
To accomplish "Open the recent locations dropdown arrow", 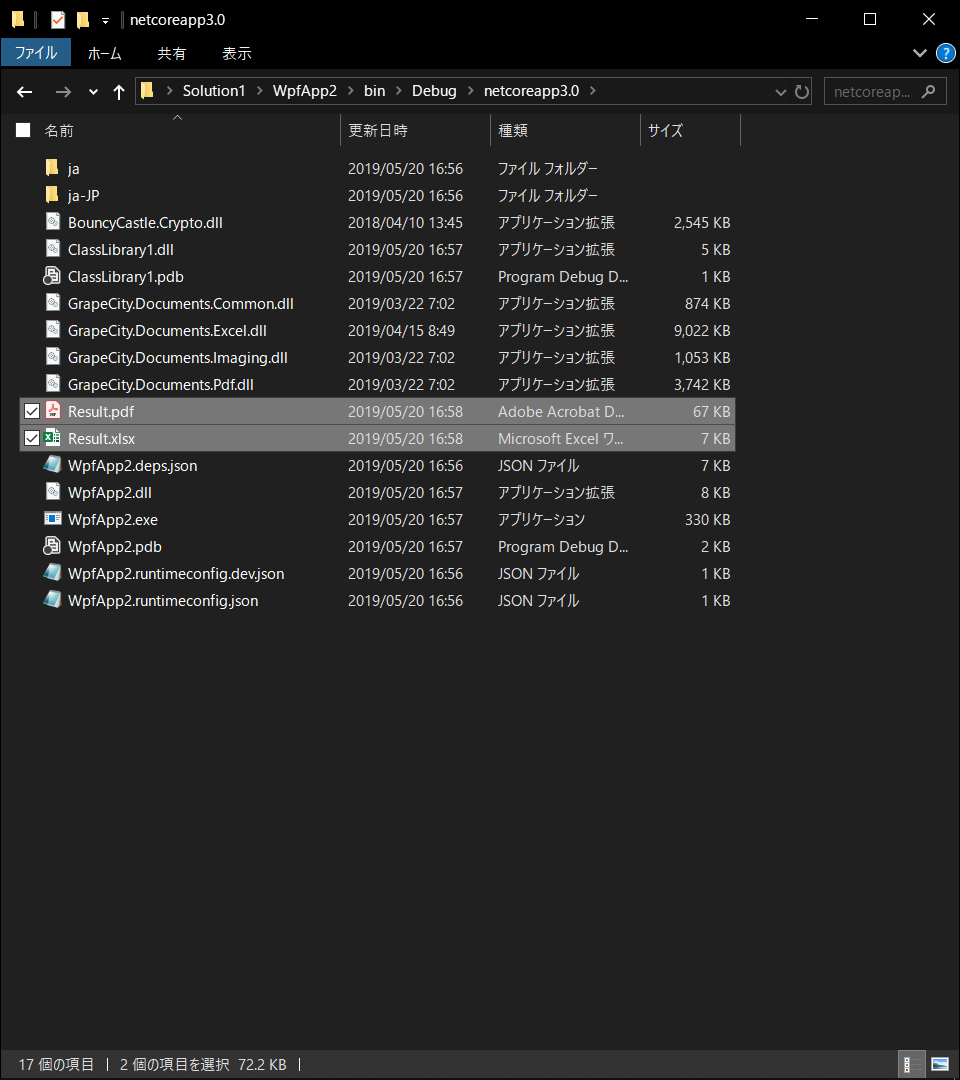I will tap(93, 92).
